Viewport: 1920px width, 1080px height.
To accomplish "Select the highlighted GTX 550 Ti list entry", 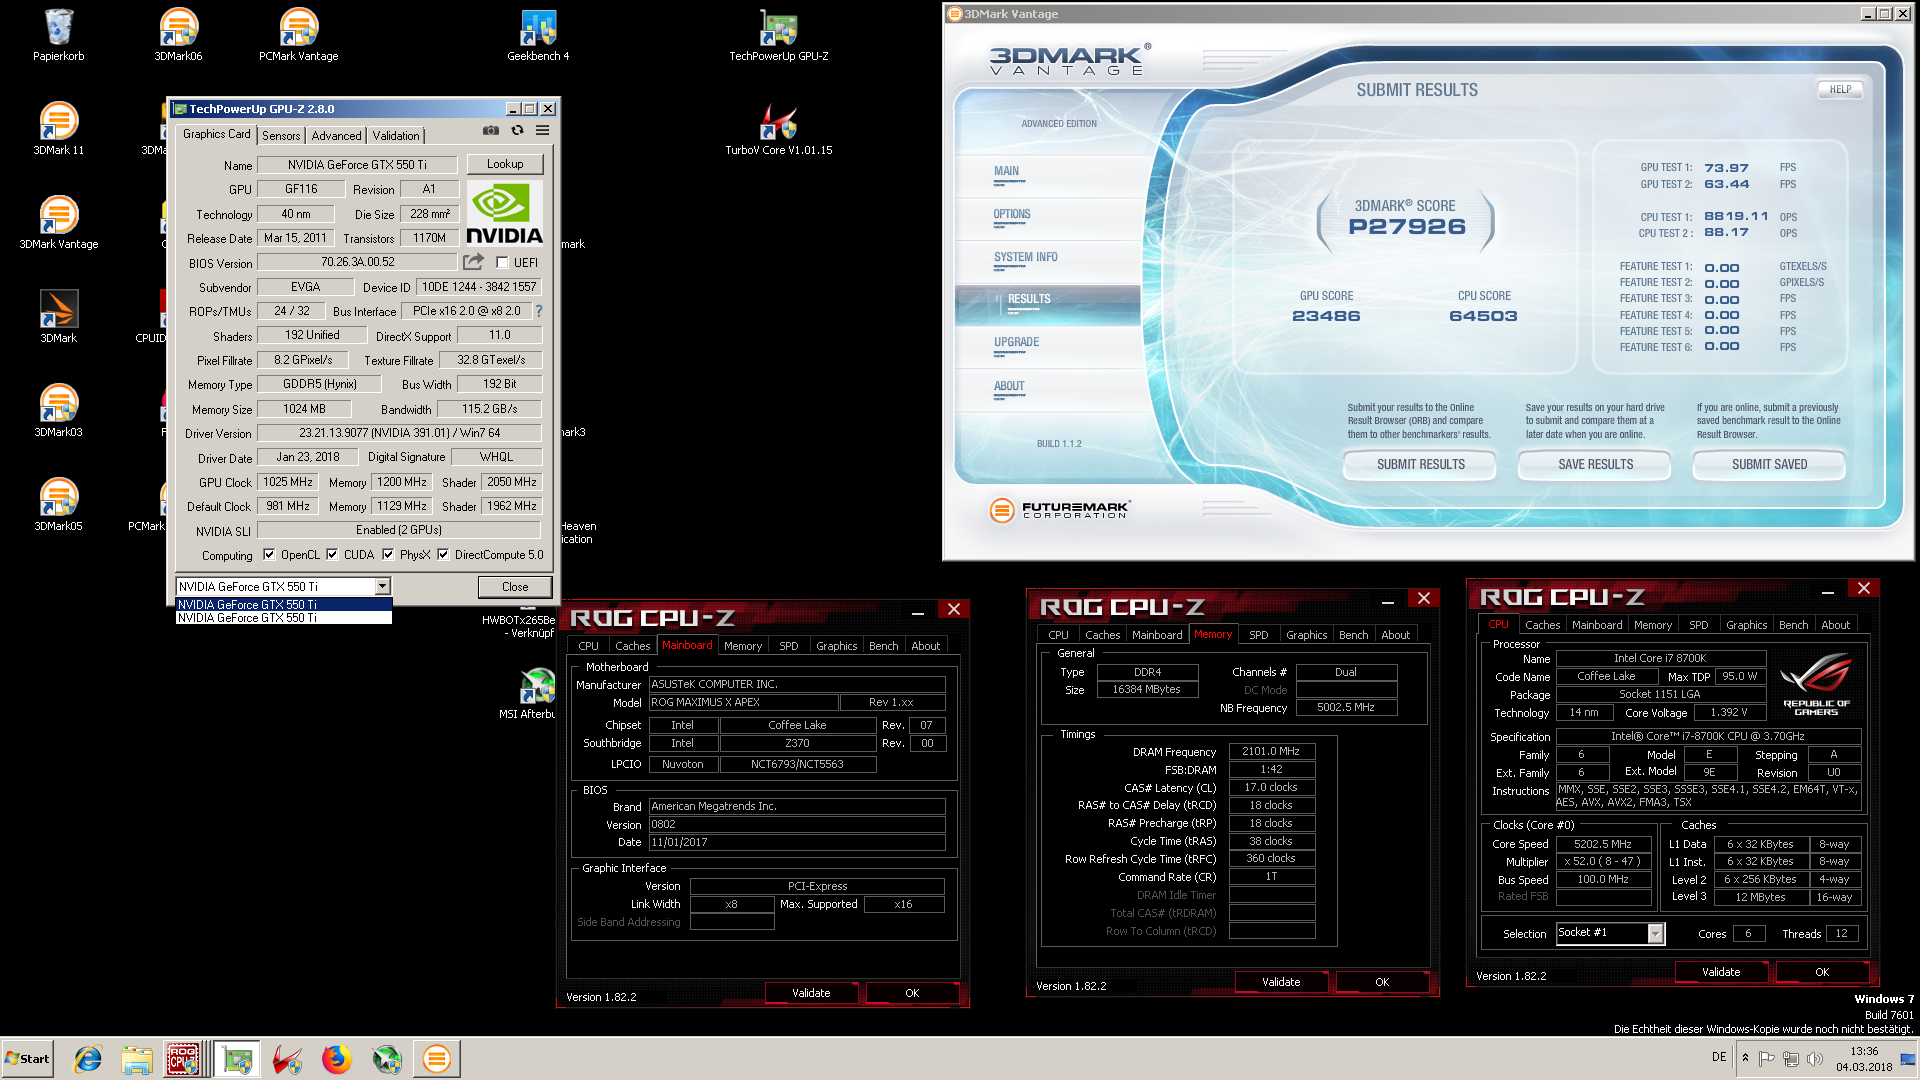I will coord(283,604).
